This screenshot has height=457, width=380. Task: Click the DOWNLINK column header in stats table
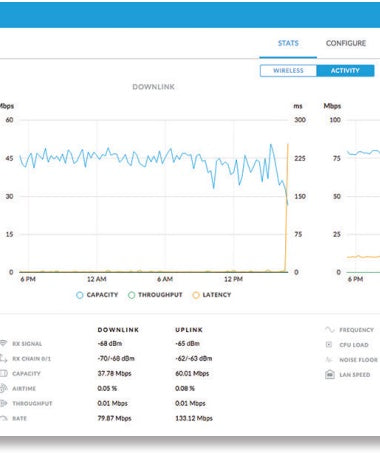pos(118,330)
